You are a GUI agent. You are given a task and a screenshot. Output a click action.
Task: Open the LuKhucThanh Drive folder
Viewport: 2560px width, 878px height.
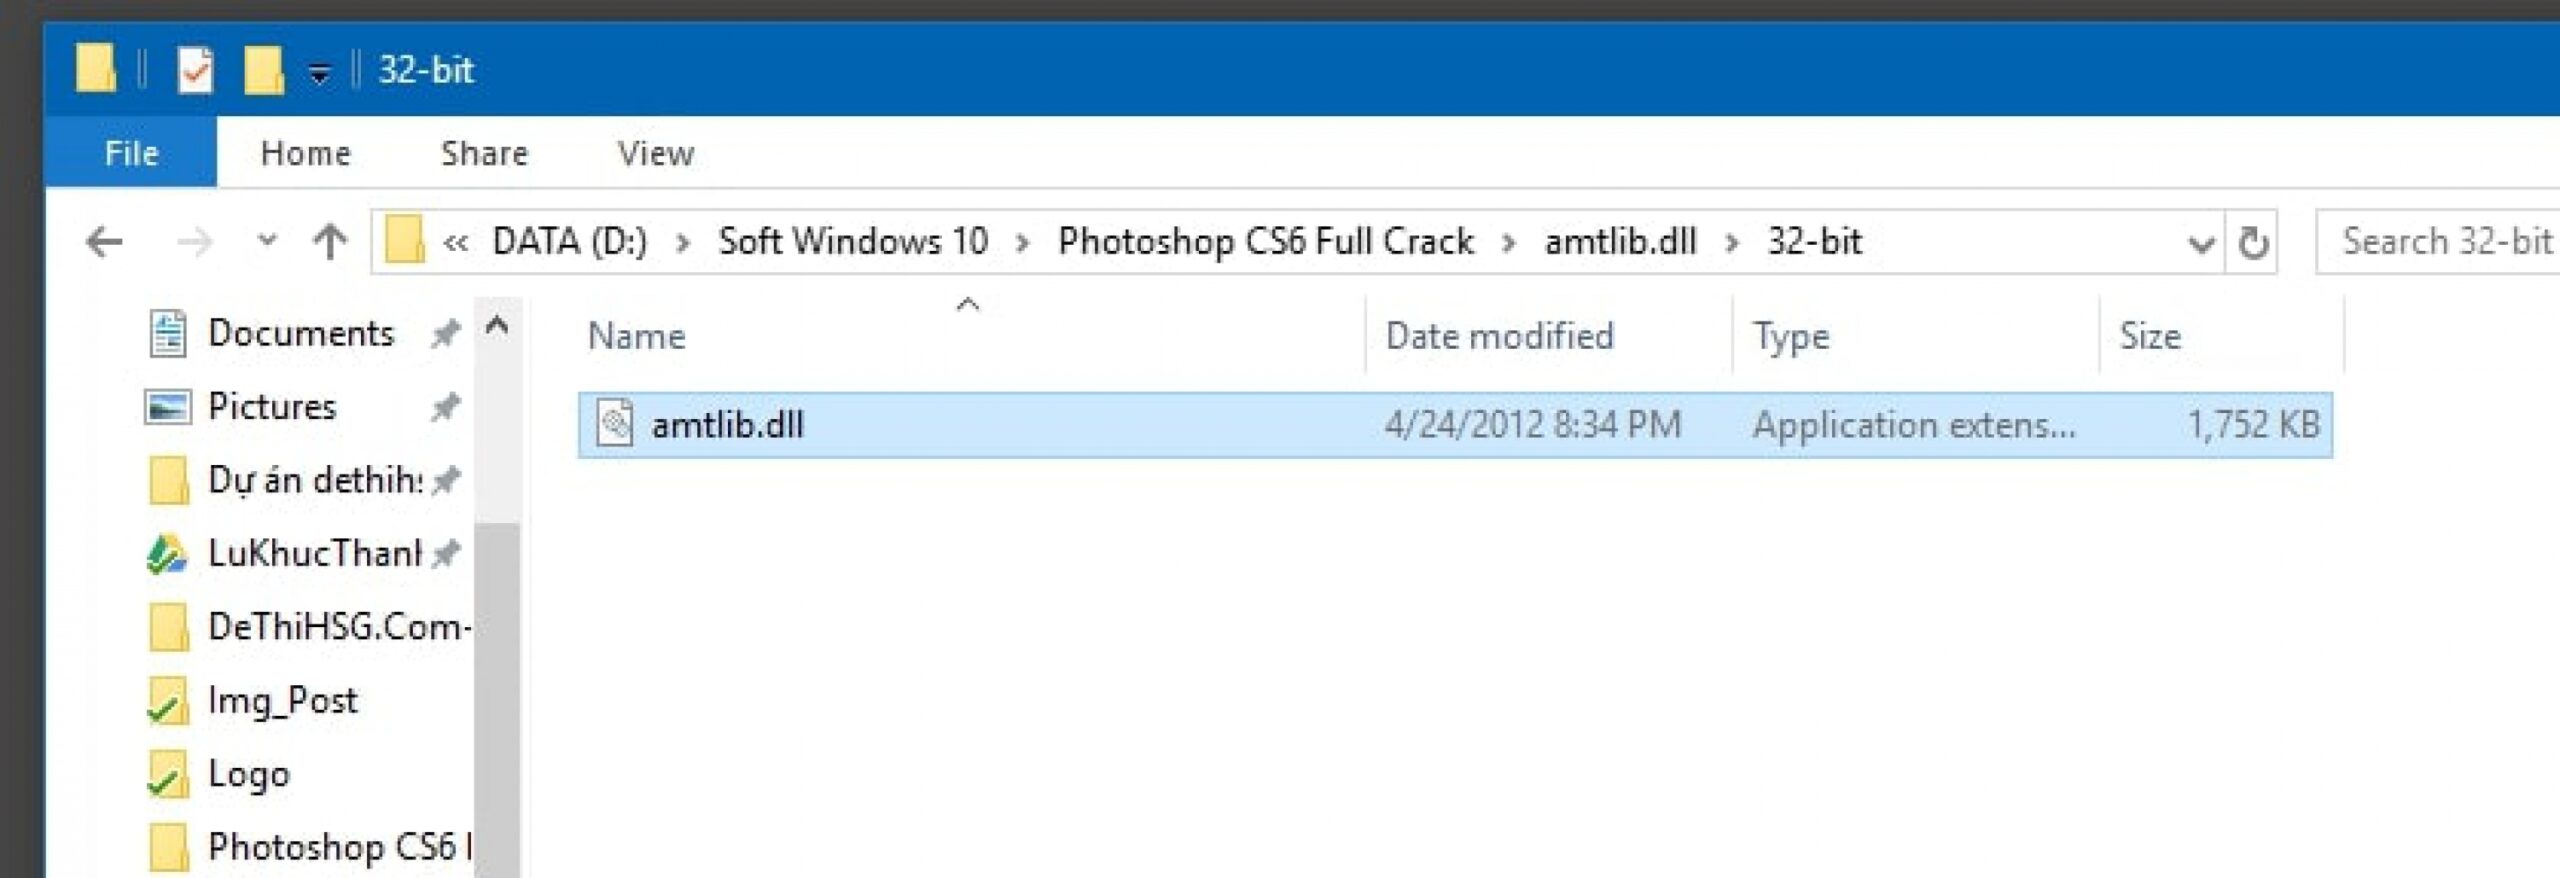coord(313,553)
